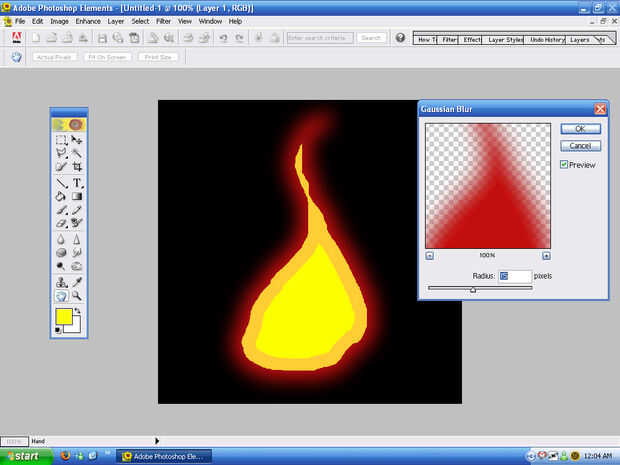This screenshot has height=465, width=620.
Task: Select the Hand tool in the toolbox
Action: (61, 296)
